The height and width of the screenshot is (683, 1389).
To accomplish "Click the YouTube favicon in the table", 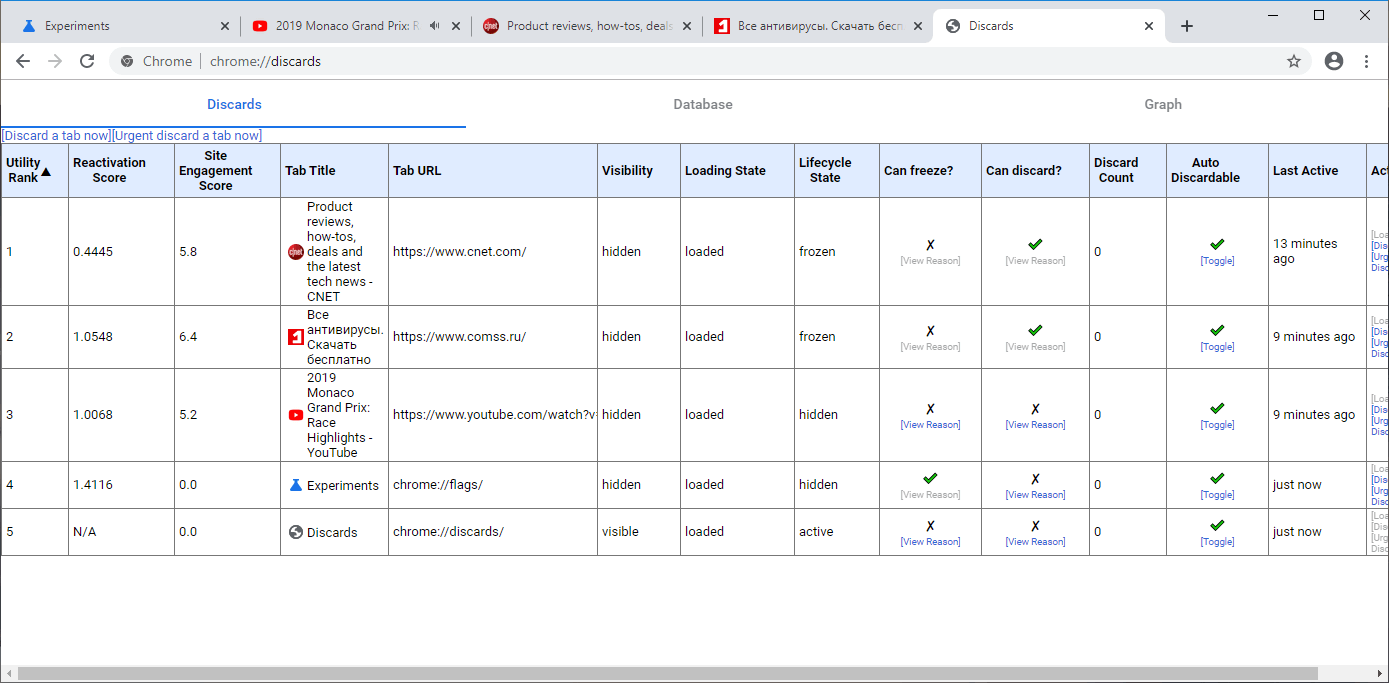I will click(295, 415).
